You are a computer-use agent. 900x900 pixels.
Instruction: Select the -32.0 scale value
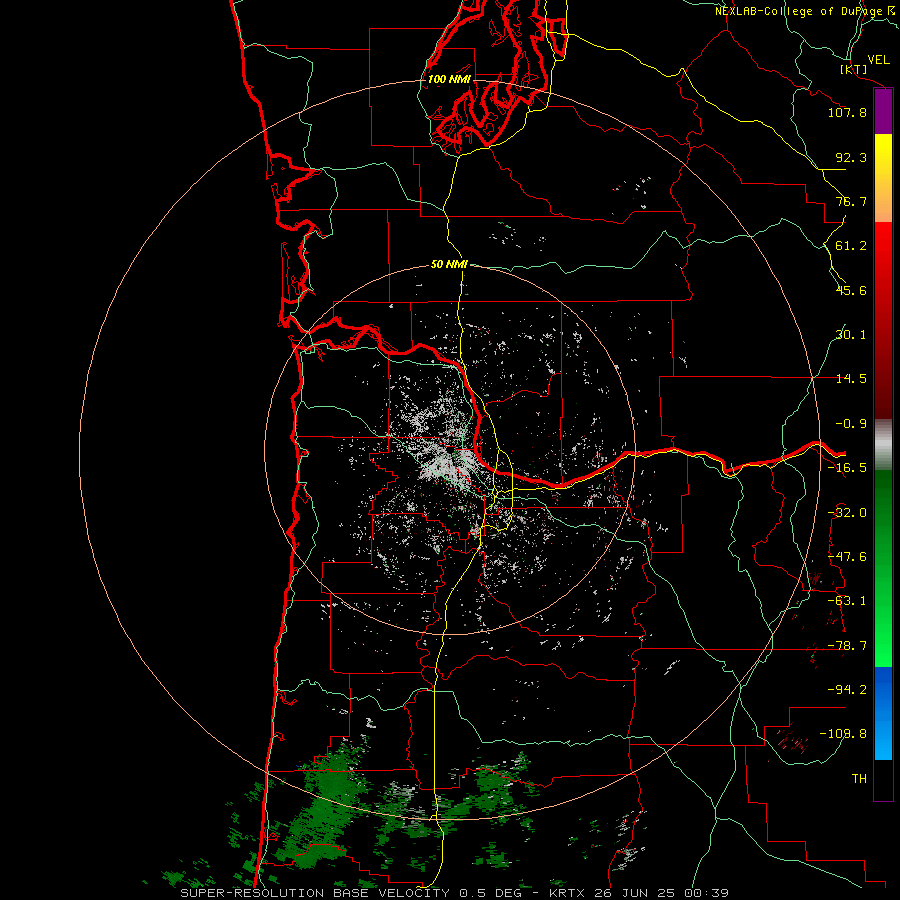tap(847, 513)
